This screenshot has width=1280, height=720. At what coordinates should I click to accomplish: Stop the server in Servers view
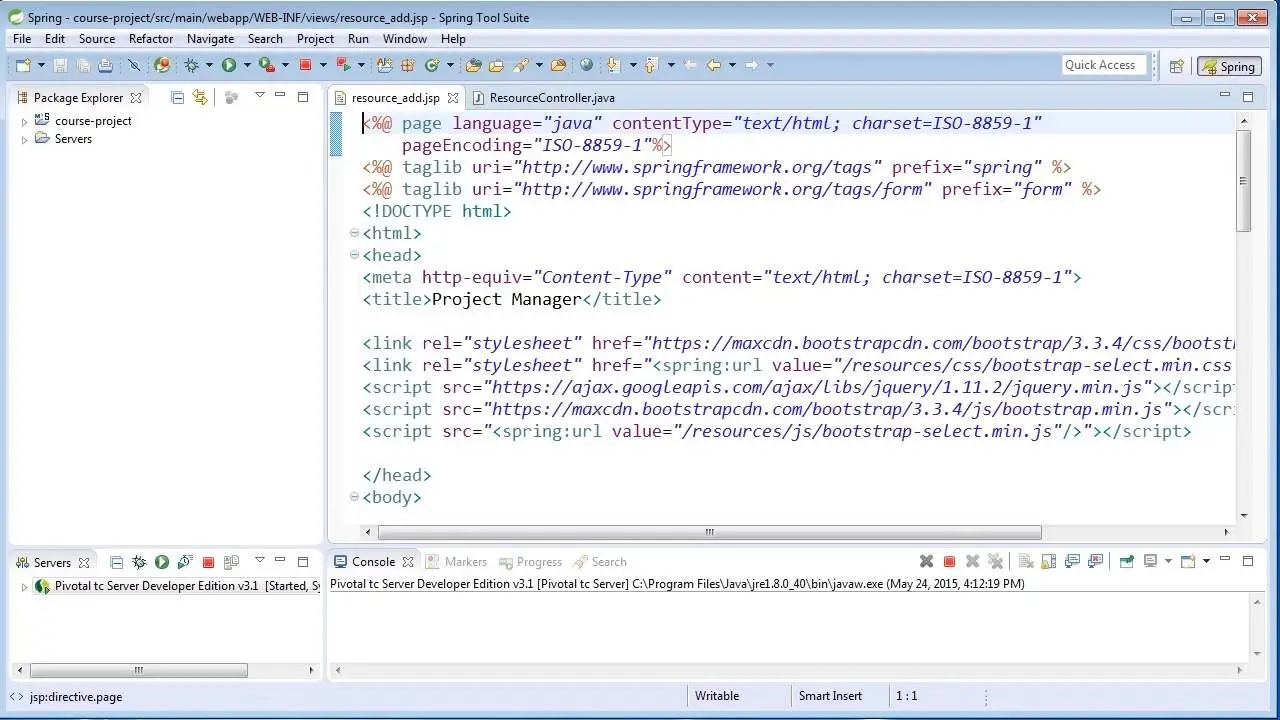point(209,563)
